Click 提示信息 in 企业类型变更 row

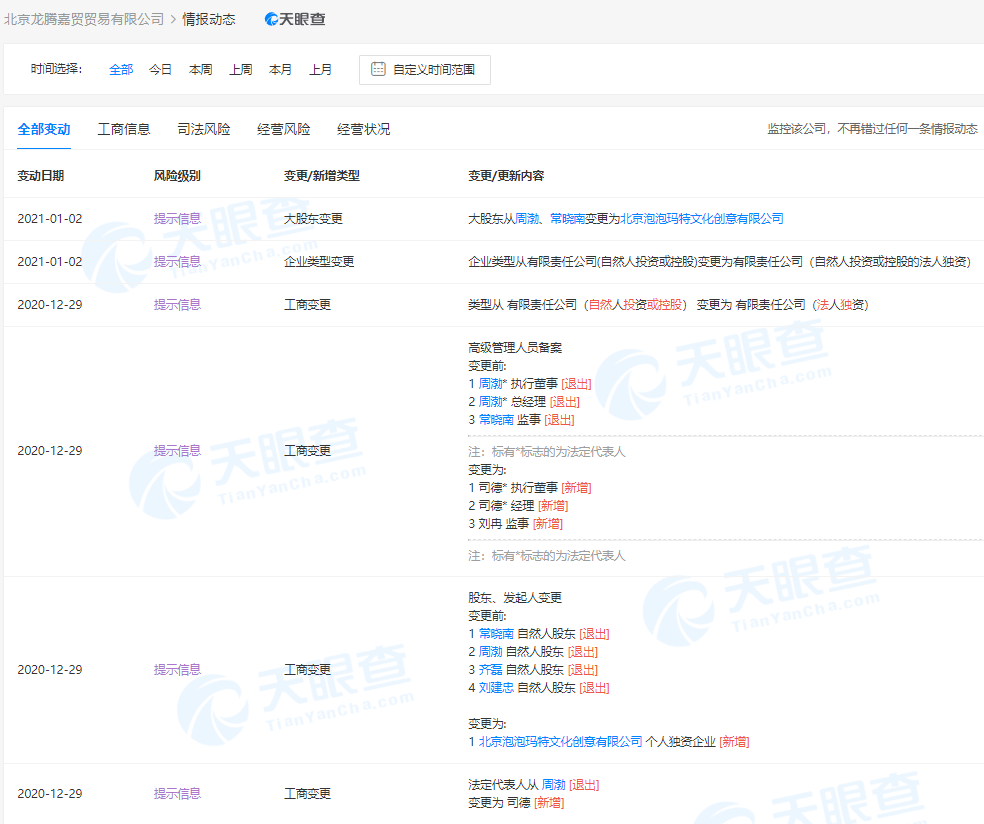point(177,262)
